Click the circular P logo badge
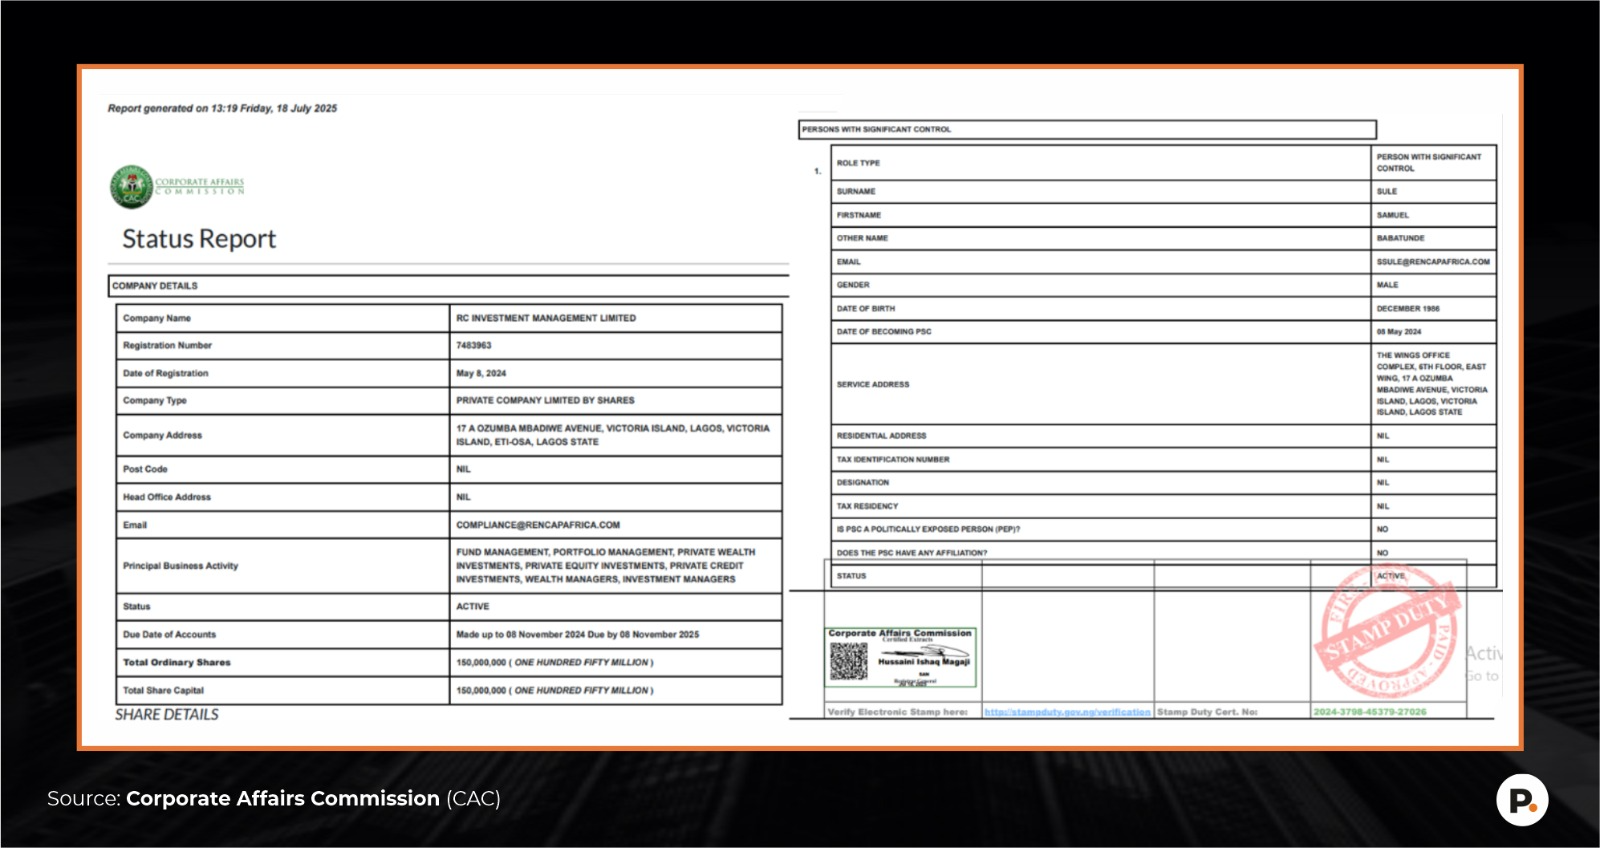 1522,800
